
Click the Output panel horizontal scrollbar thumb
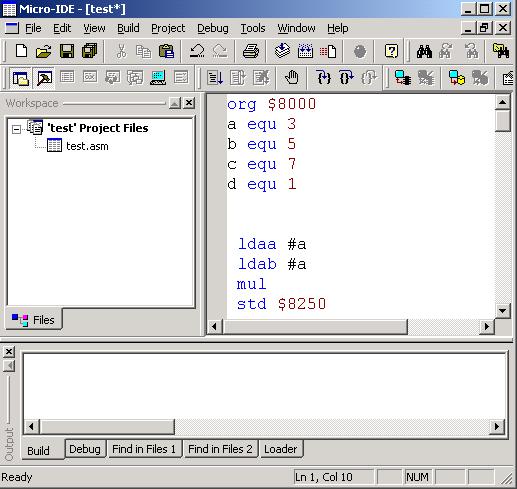point(107,426)
